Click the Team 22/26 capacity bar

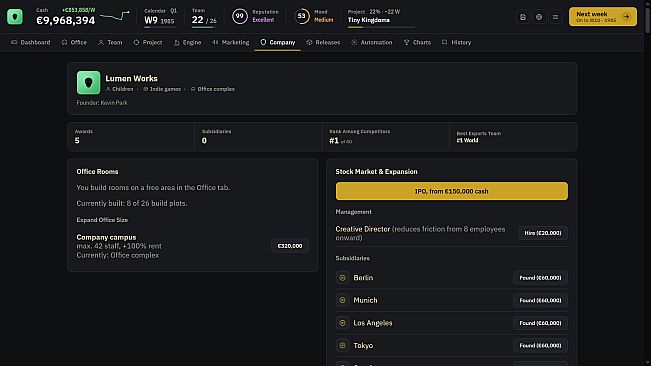click(x=204, y=27)
